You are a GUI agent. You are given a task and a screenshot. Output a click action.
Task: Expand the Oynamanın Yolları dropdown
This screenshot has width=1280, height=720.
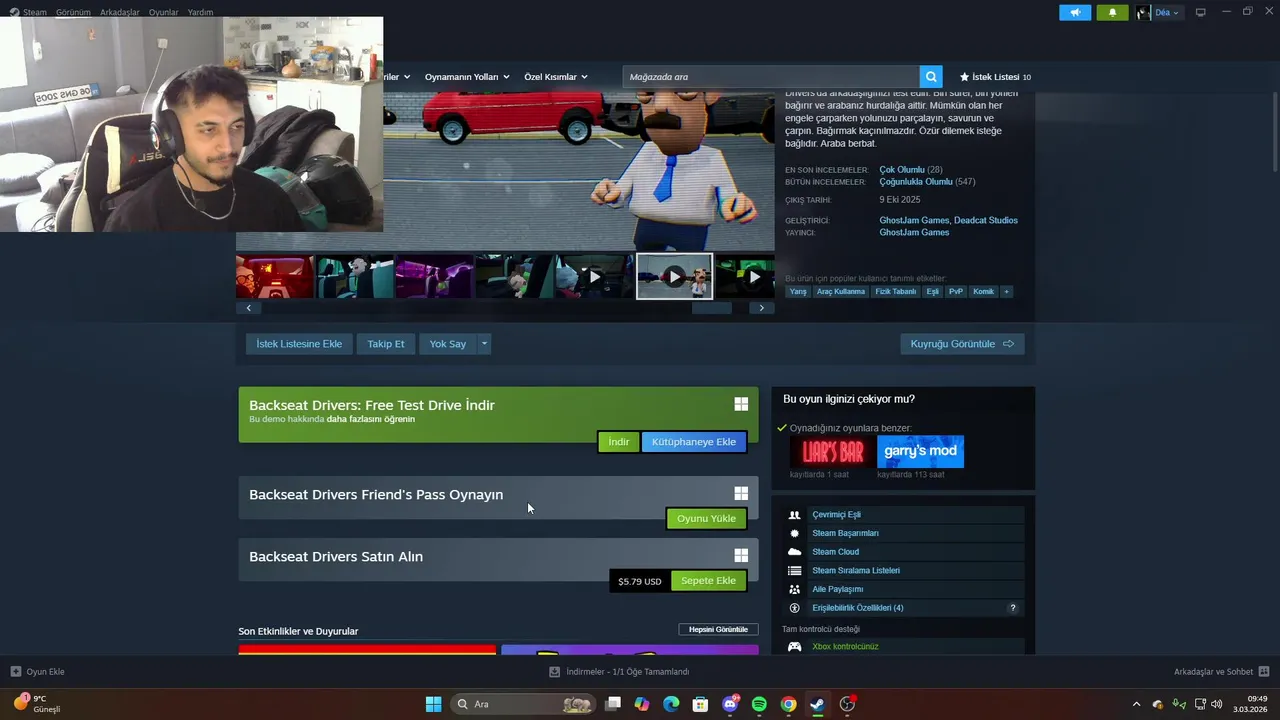tap(467, 77)
